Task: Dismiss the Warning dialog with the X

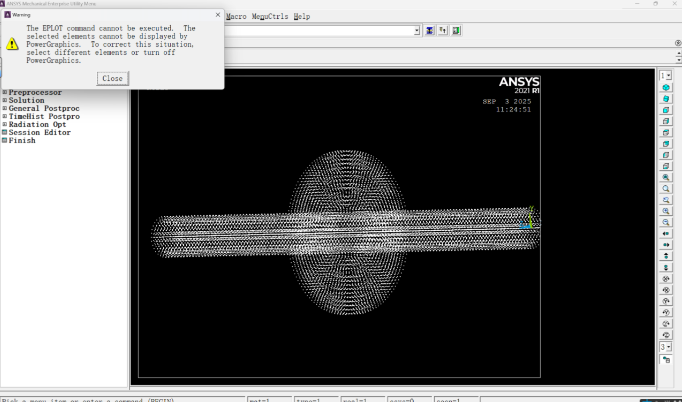Action: point(218,15)
